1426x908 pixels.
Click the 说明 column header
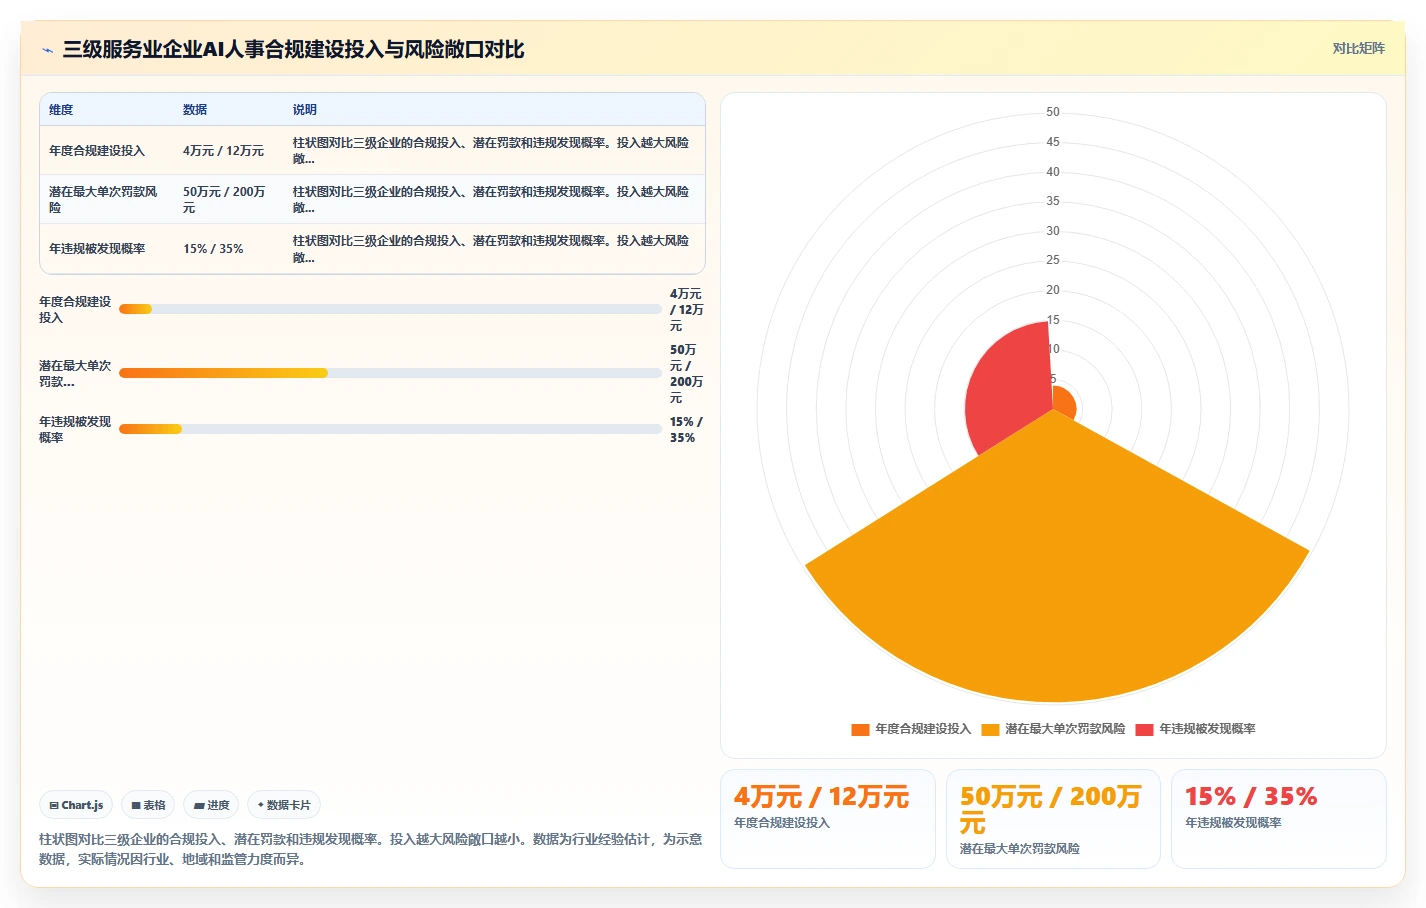tap(305, 110)
